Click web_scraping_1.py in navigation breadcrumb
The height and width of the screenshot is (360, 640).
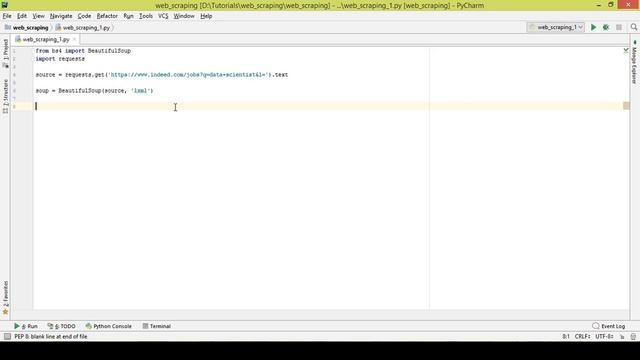pyautogui.click(x=83, y=28)
